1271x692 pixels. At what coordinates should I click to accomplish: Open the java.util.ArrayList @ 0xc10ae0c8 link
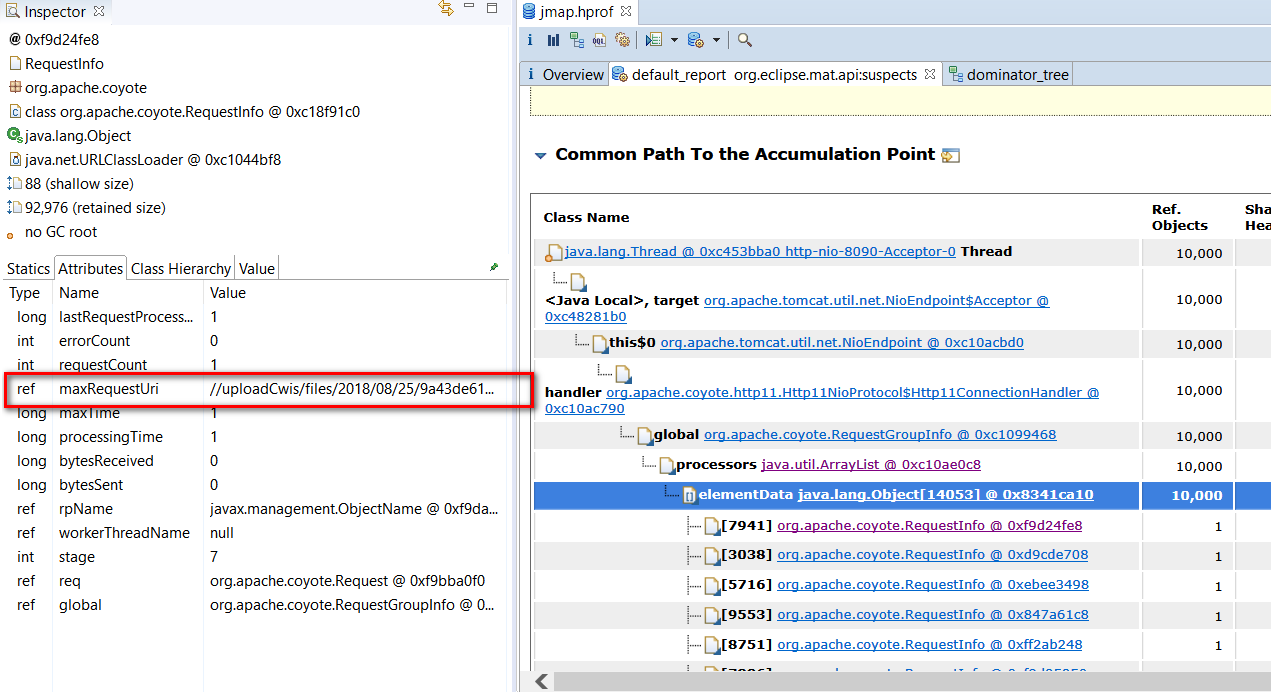(x=871, y=465)
